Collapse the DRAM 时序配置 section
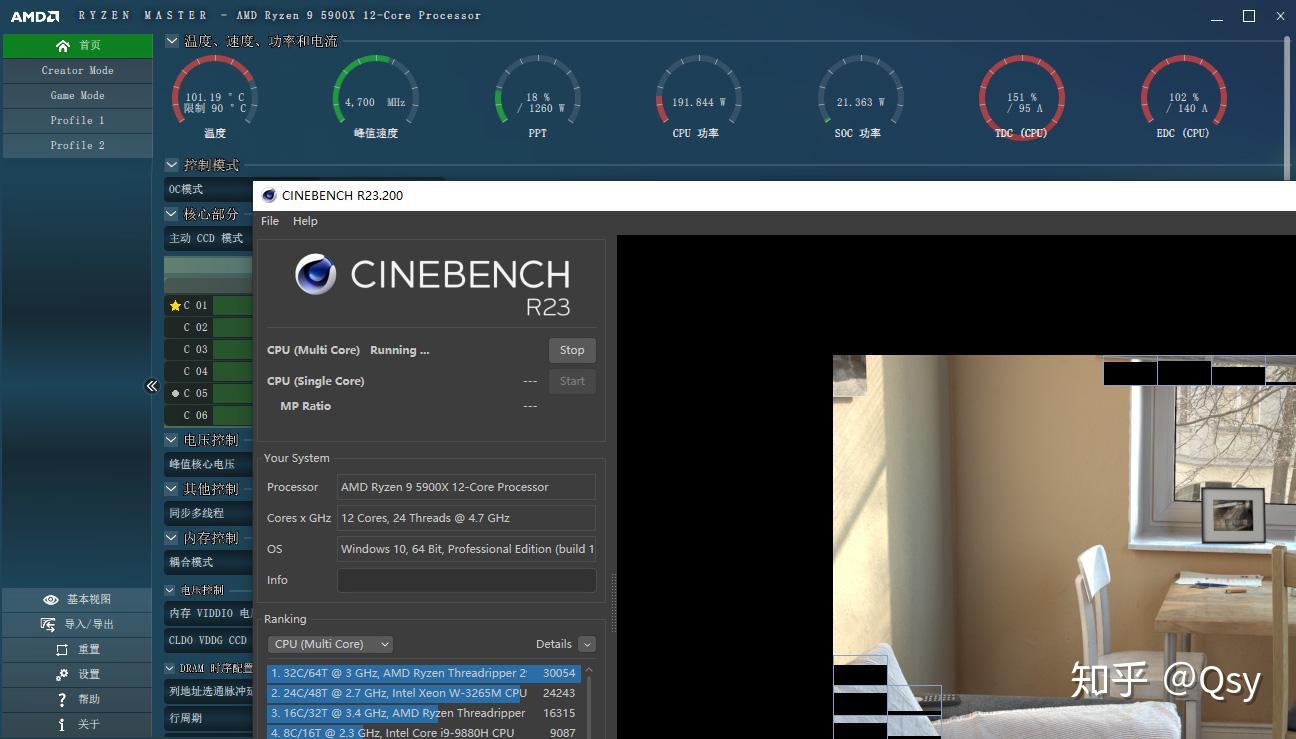1296x739 pixels. click(x=171, y=668)
